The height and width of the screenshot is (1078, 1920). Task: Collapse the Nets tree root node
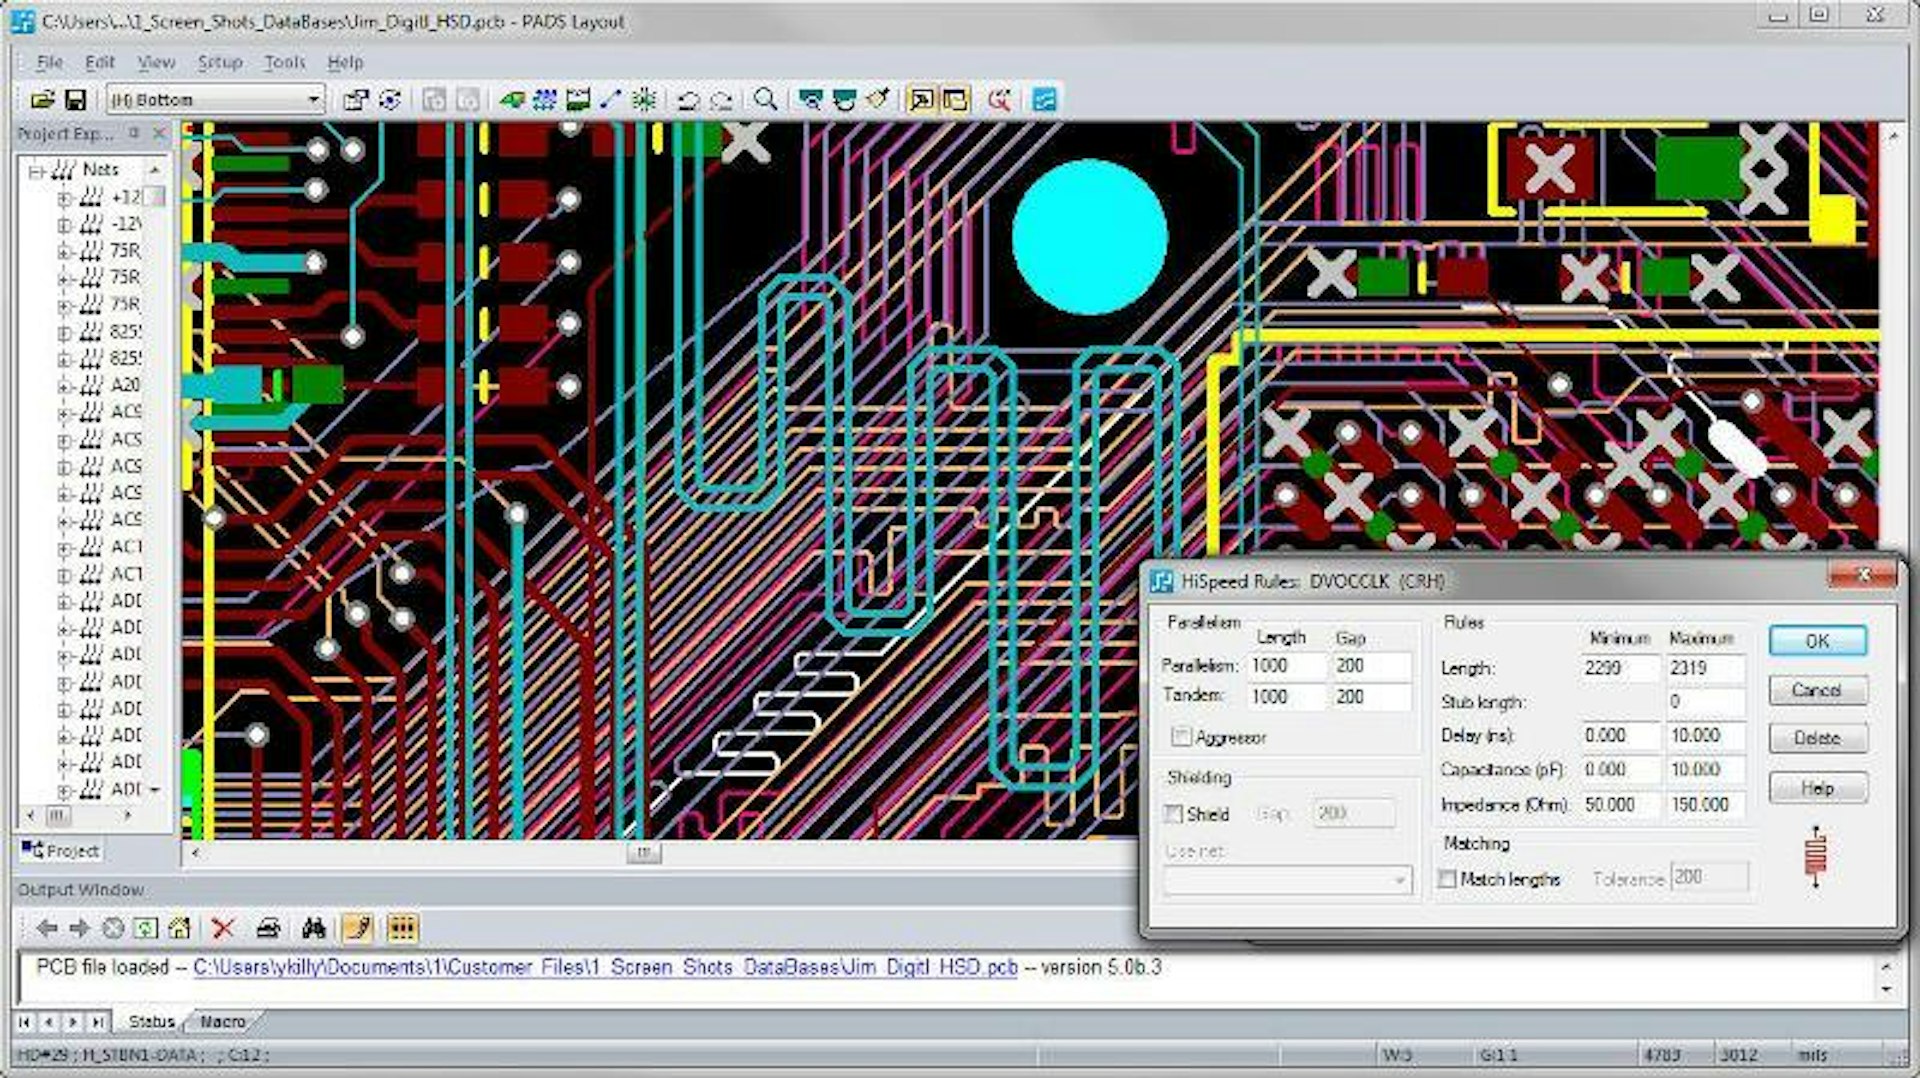click(x=37, y=171)
